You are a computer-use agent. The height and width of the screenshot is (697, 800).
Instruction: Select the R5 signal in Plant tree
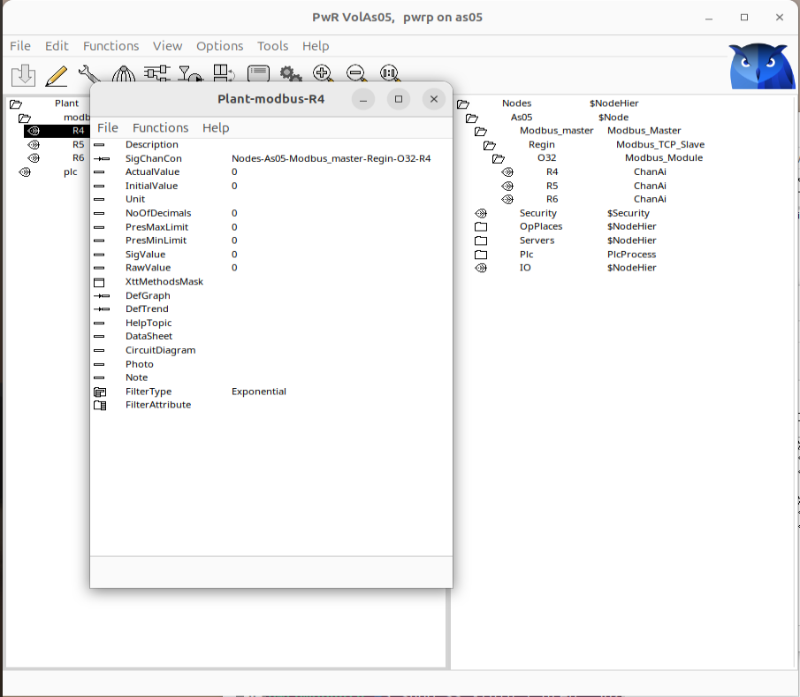(78, 144)
